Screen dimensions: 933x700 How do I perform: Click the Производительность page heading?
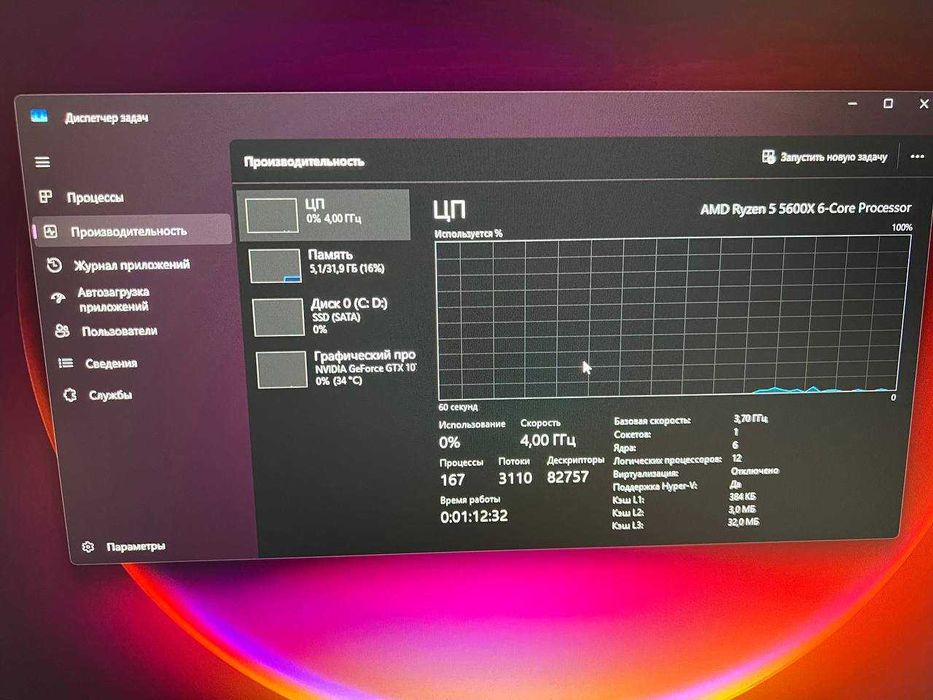click(304, 162)
